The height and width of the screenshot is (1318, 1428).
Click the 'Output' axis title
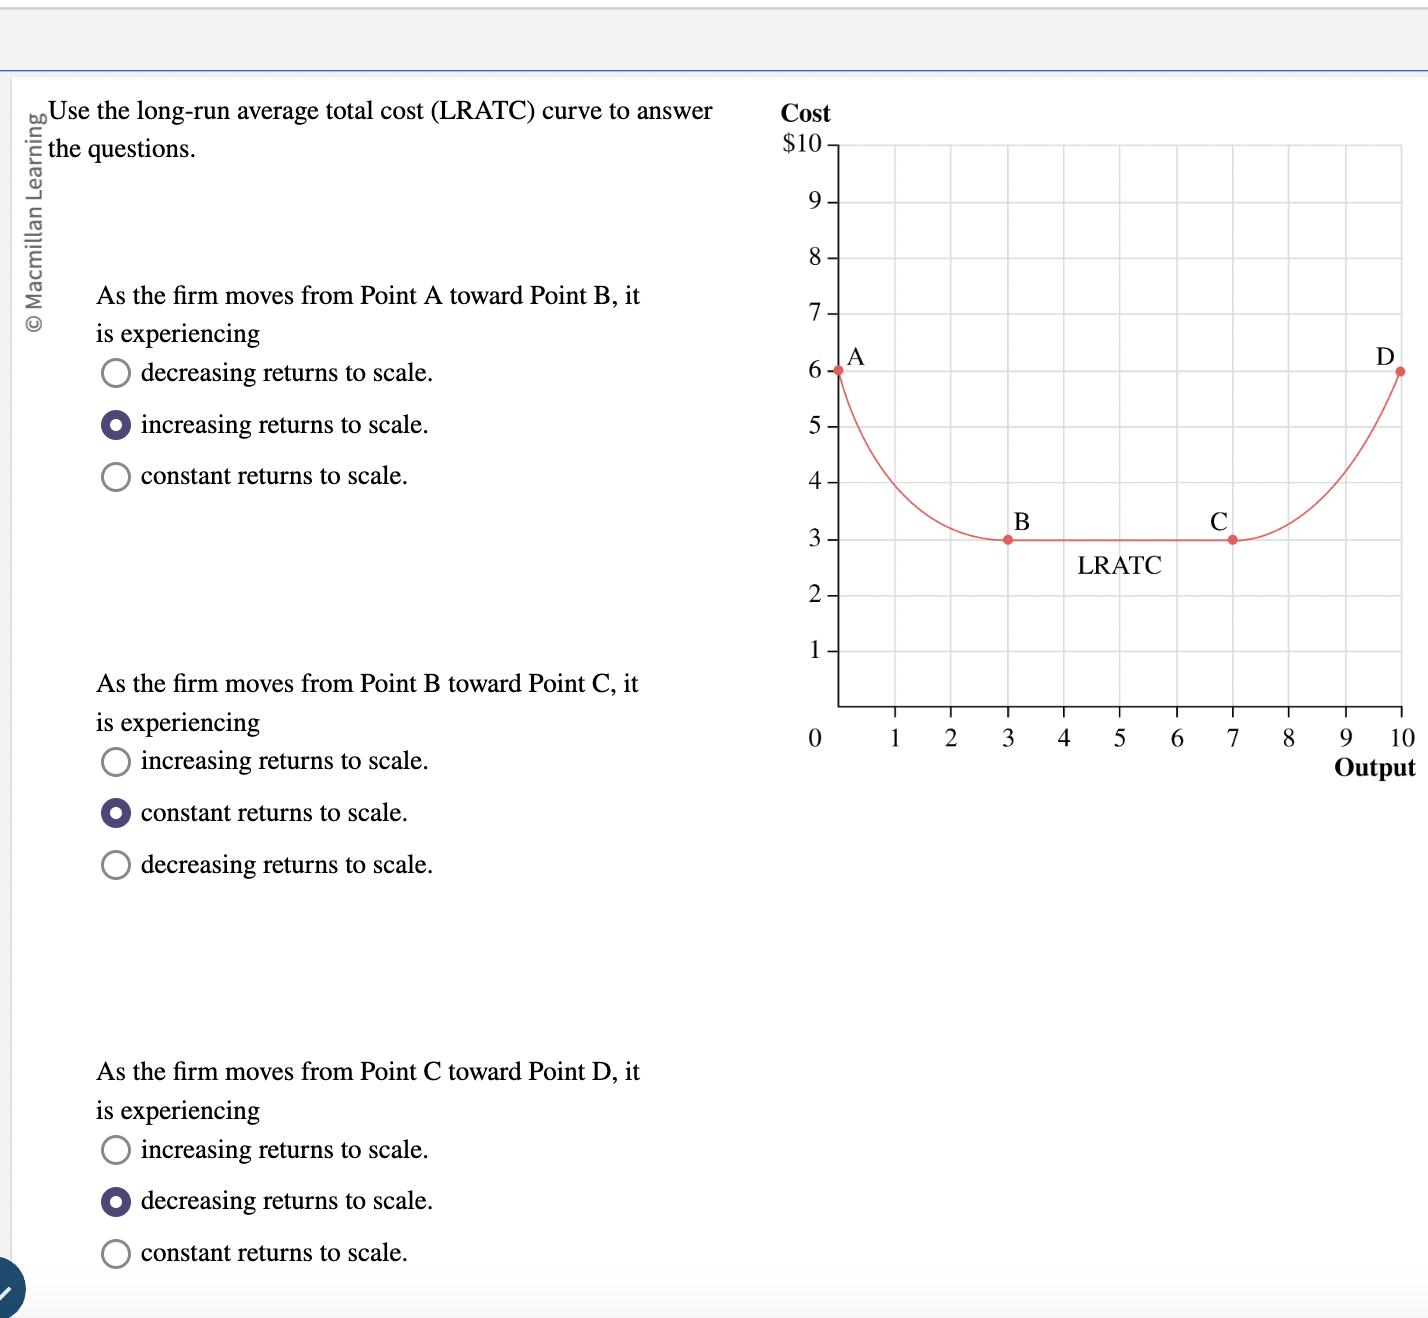coord(1374,768)
